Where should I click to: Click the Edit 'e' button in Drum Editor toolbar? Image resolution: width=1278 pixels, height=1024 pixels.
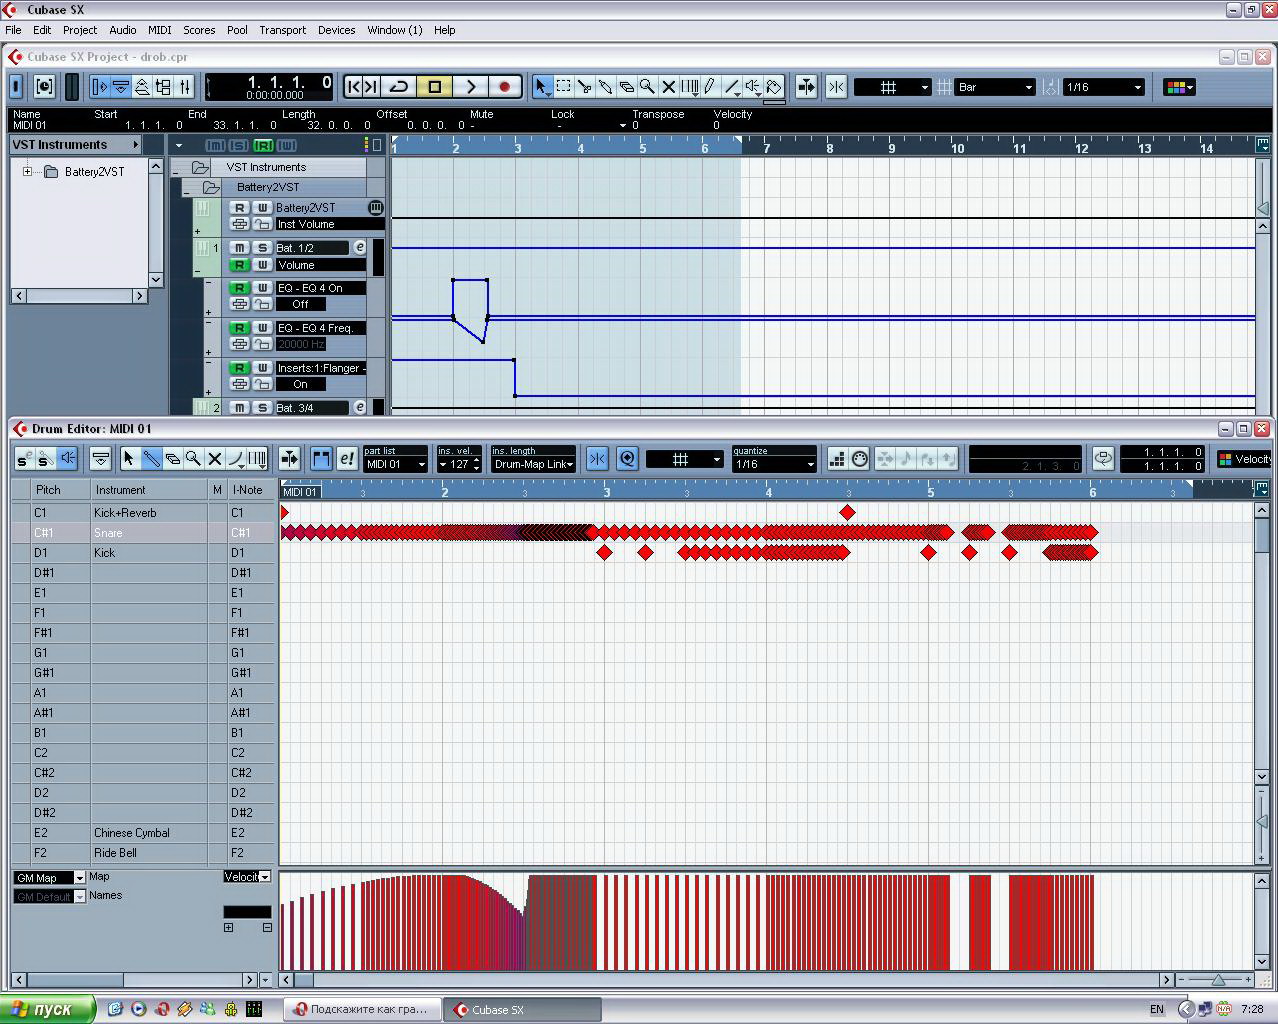(x=346, y=459)
